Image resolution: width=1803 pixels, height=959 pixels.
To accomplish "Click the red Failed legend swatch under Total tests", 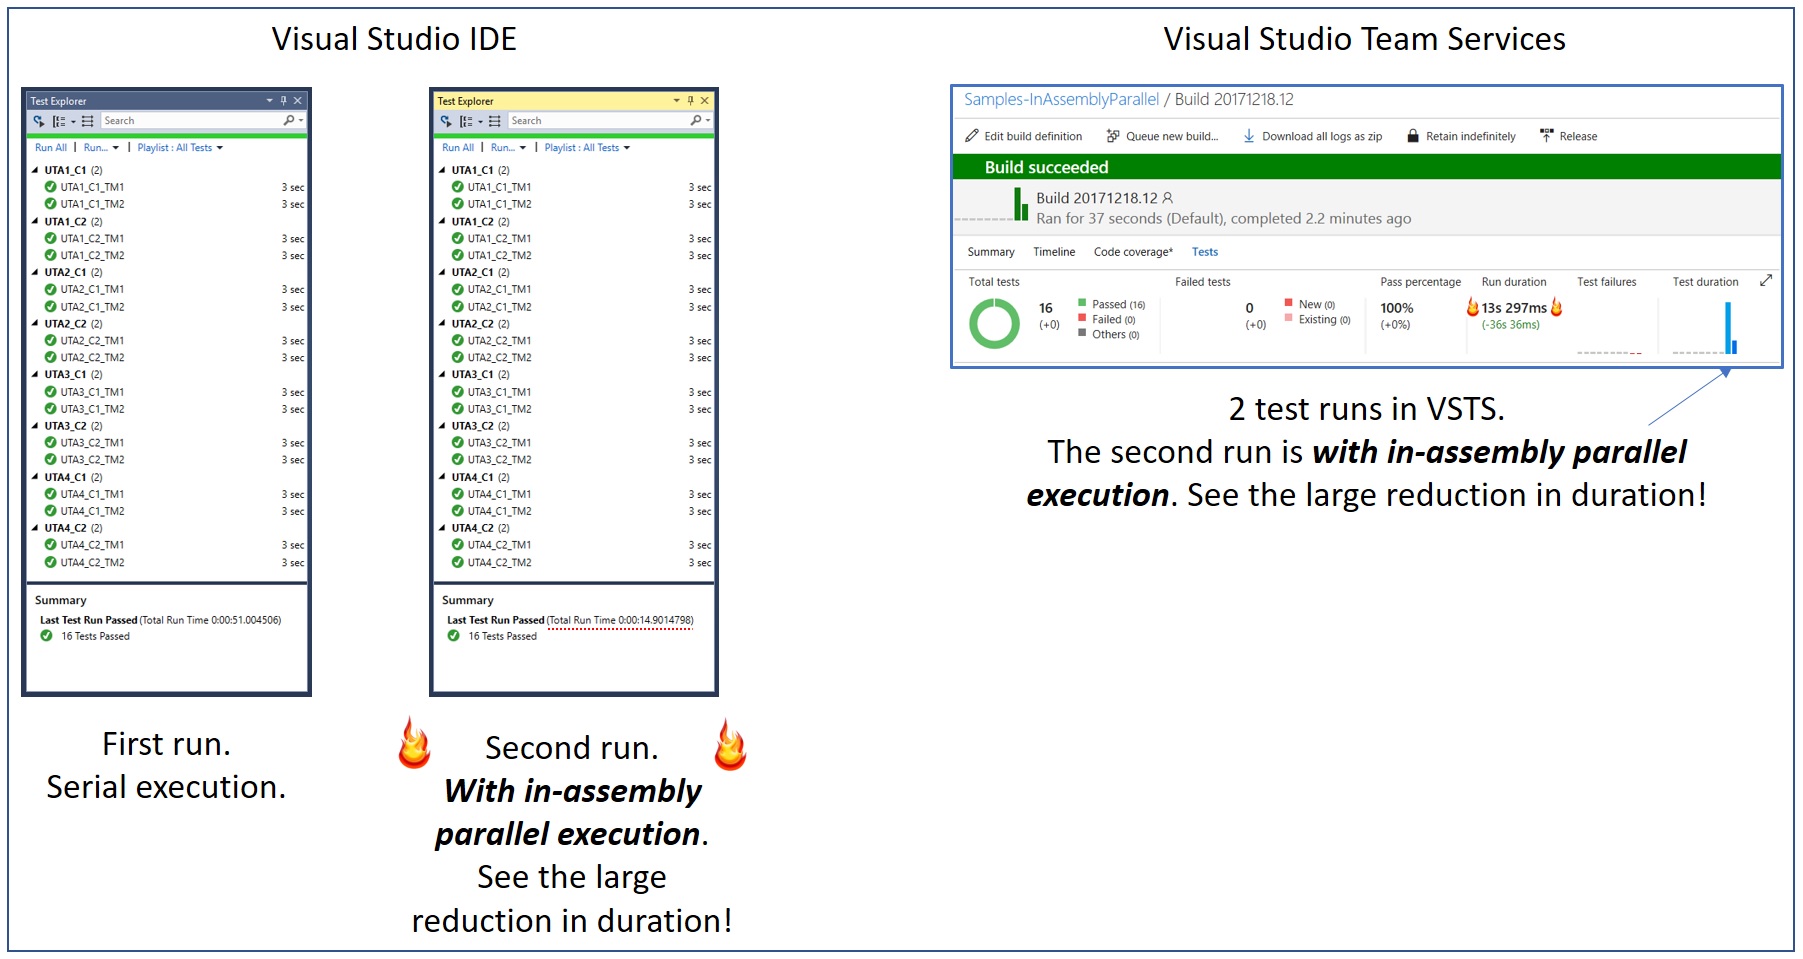I will point(1082,318).
